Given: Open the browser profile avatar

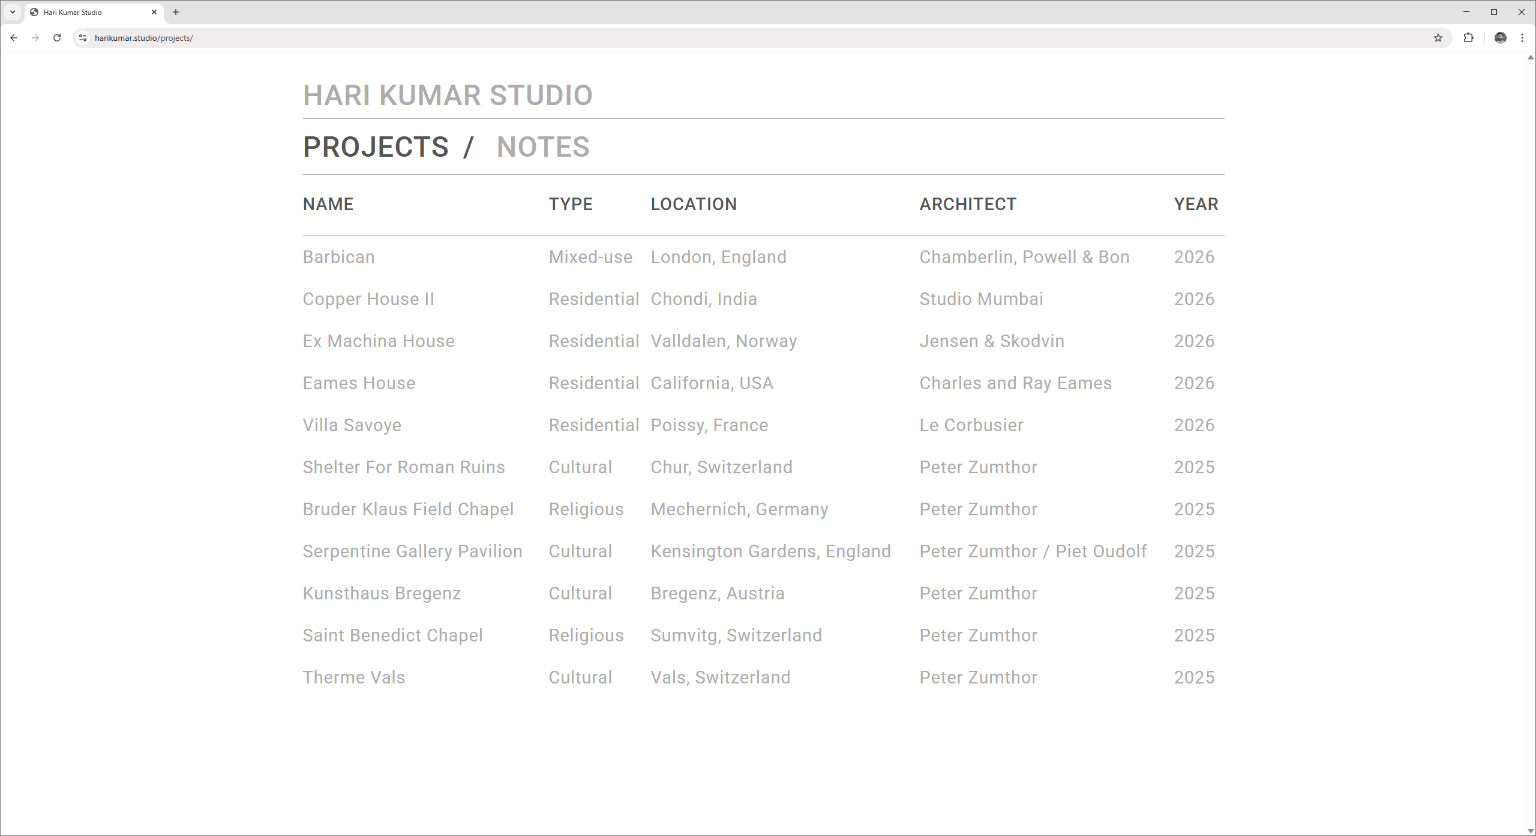Looking at the screenshot, I should [x=1500, y=38].
